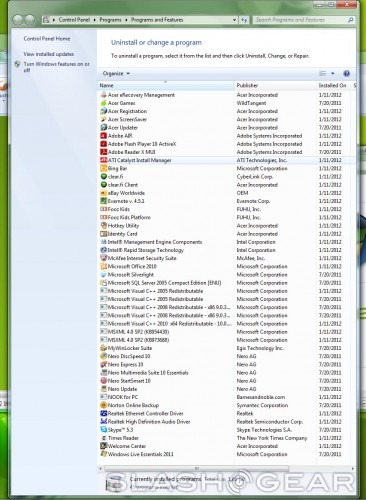Select the Adobe AIR program icon
The height and width of the screenshot is (500, 366).
click(x=104, y=136)
